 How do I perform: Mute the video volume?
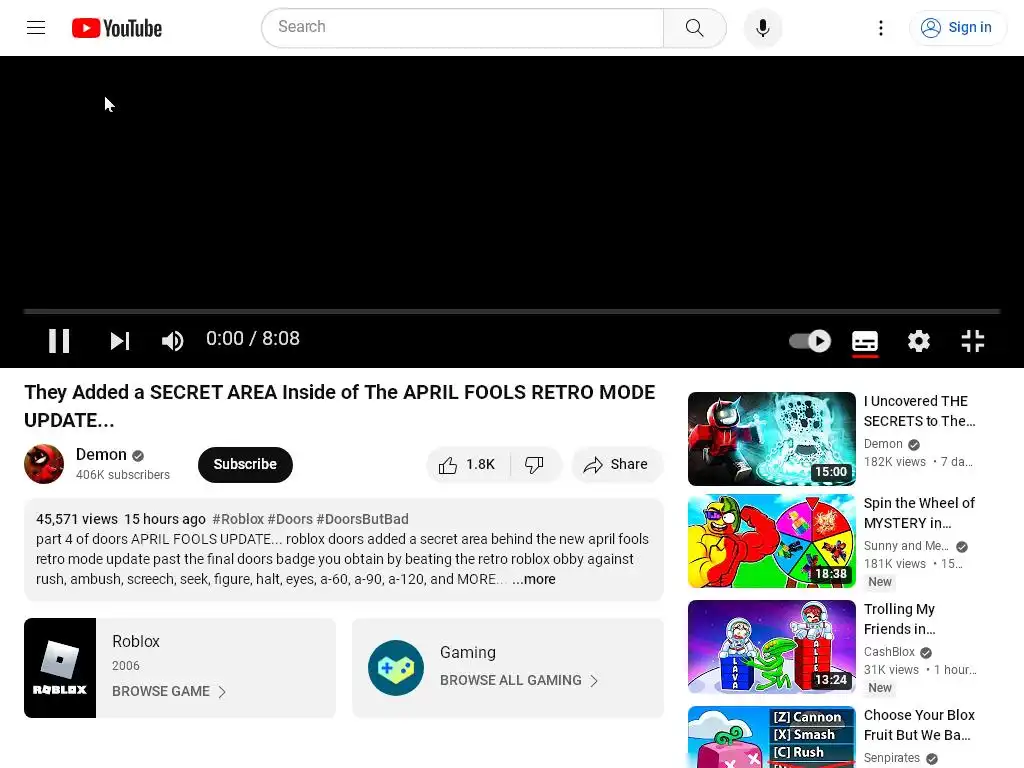(x=172, y=340)
